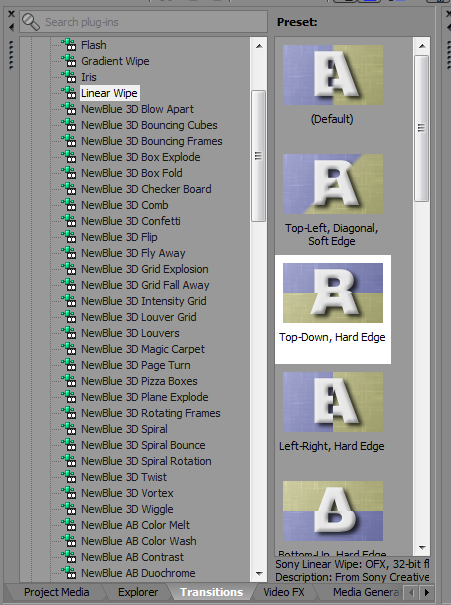Click the icon beside NewBlue 3D Bouncing Cubes
The image size is (451, 605).
(69, 125)
